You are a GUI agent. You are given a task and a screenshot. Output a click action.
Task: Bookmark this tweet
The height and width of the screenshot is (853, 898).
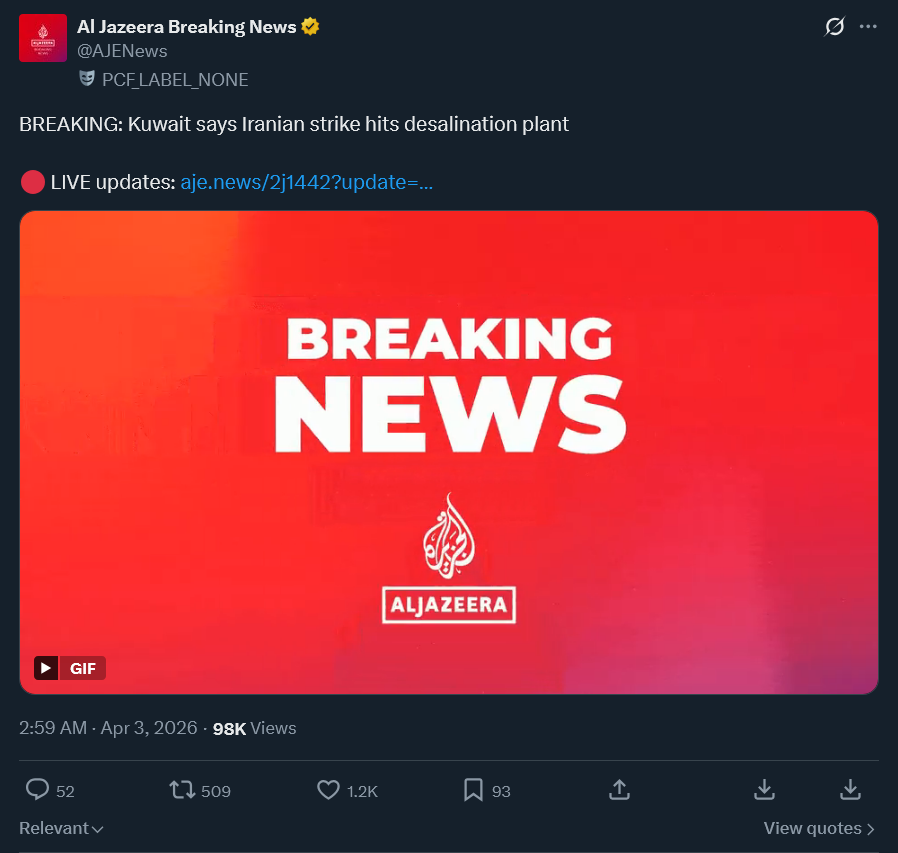[473, 790]
